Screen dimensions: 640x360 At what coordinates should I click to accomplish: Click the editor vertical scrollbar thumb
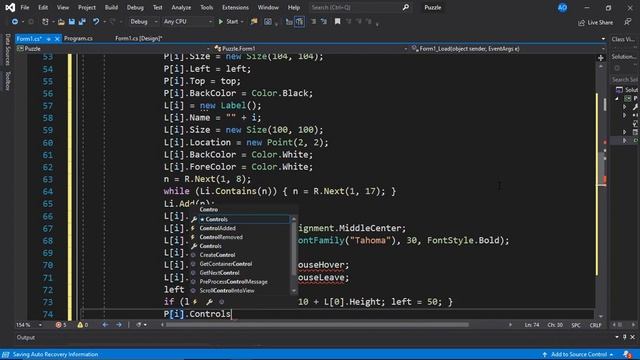pyautogui.click(x=601, y=169)
